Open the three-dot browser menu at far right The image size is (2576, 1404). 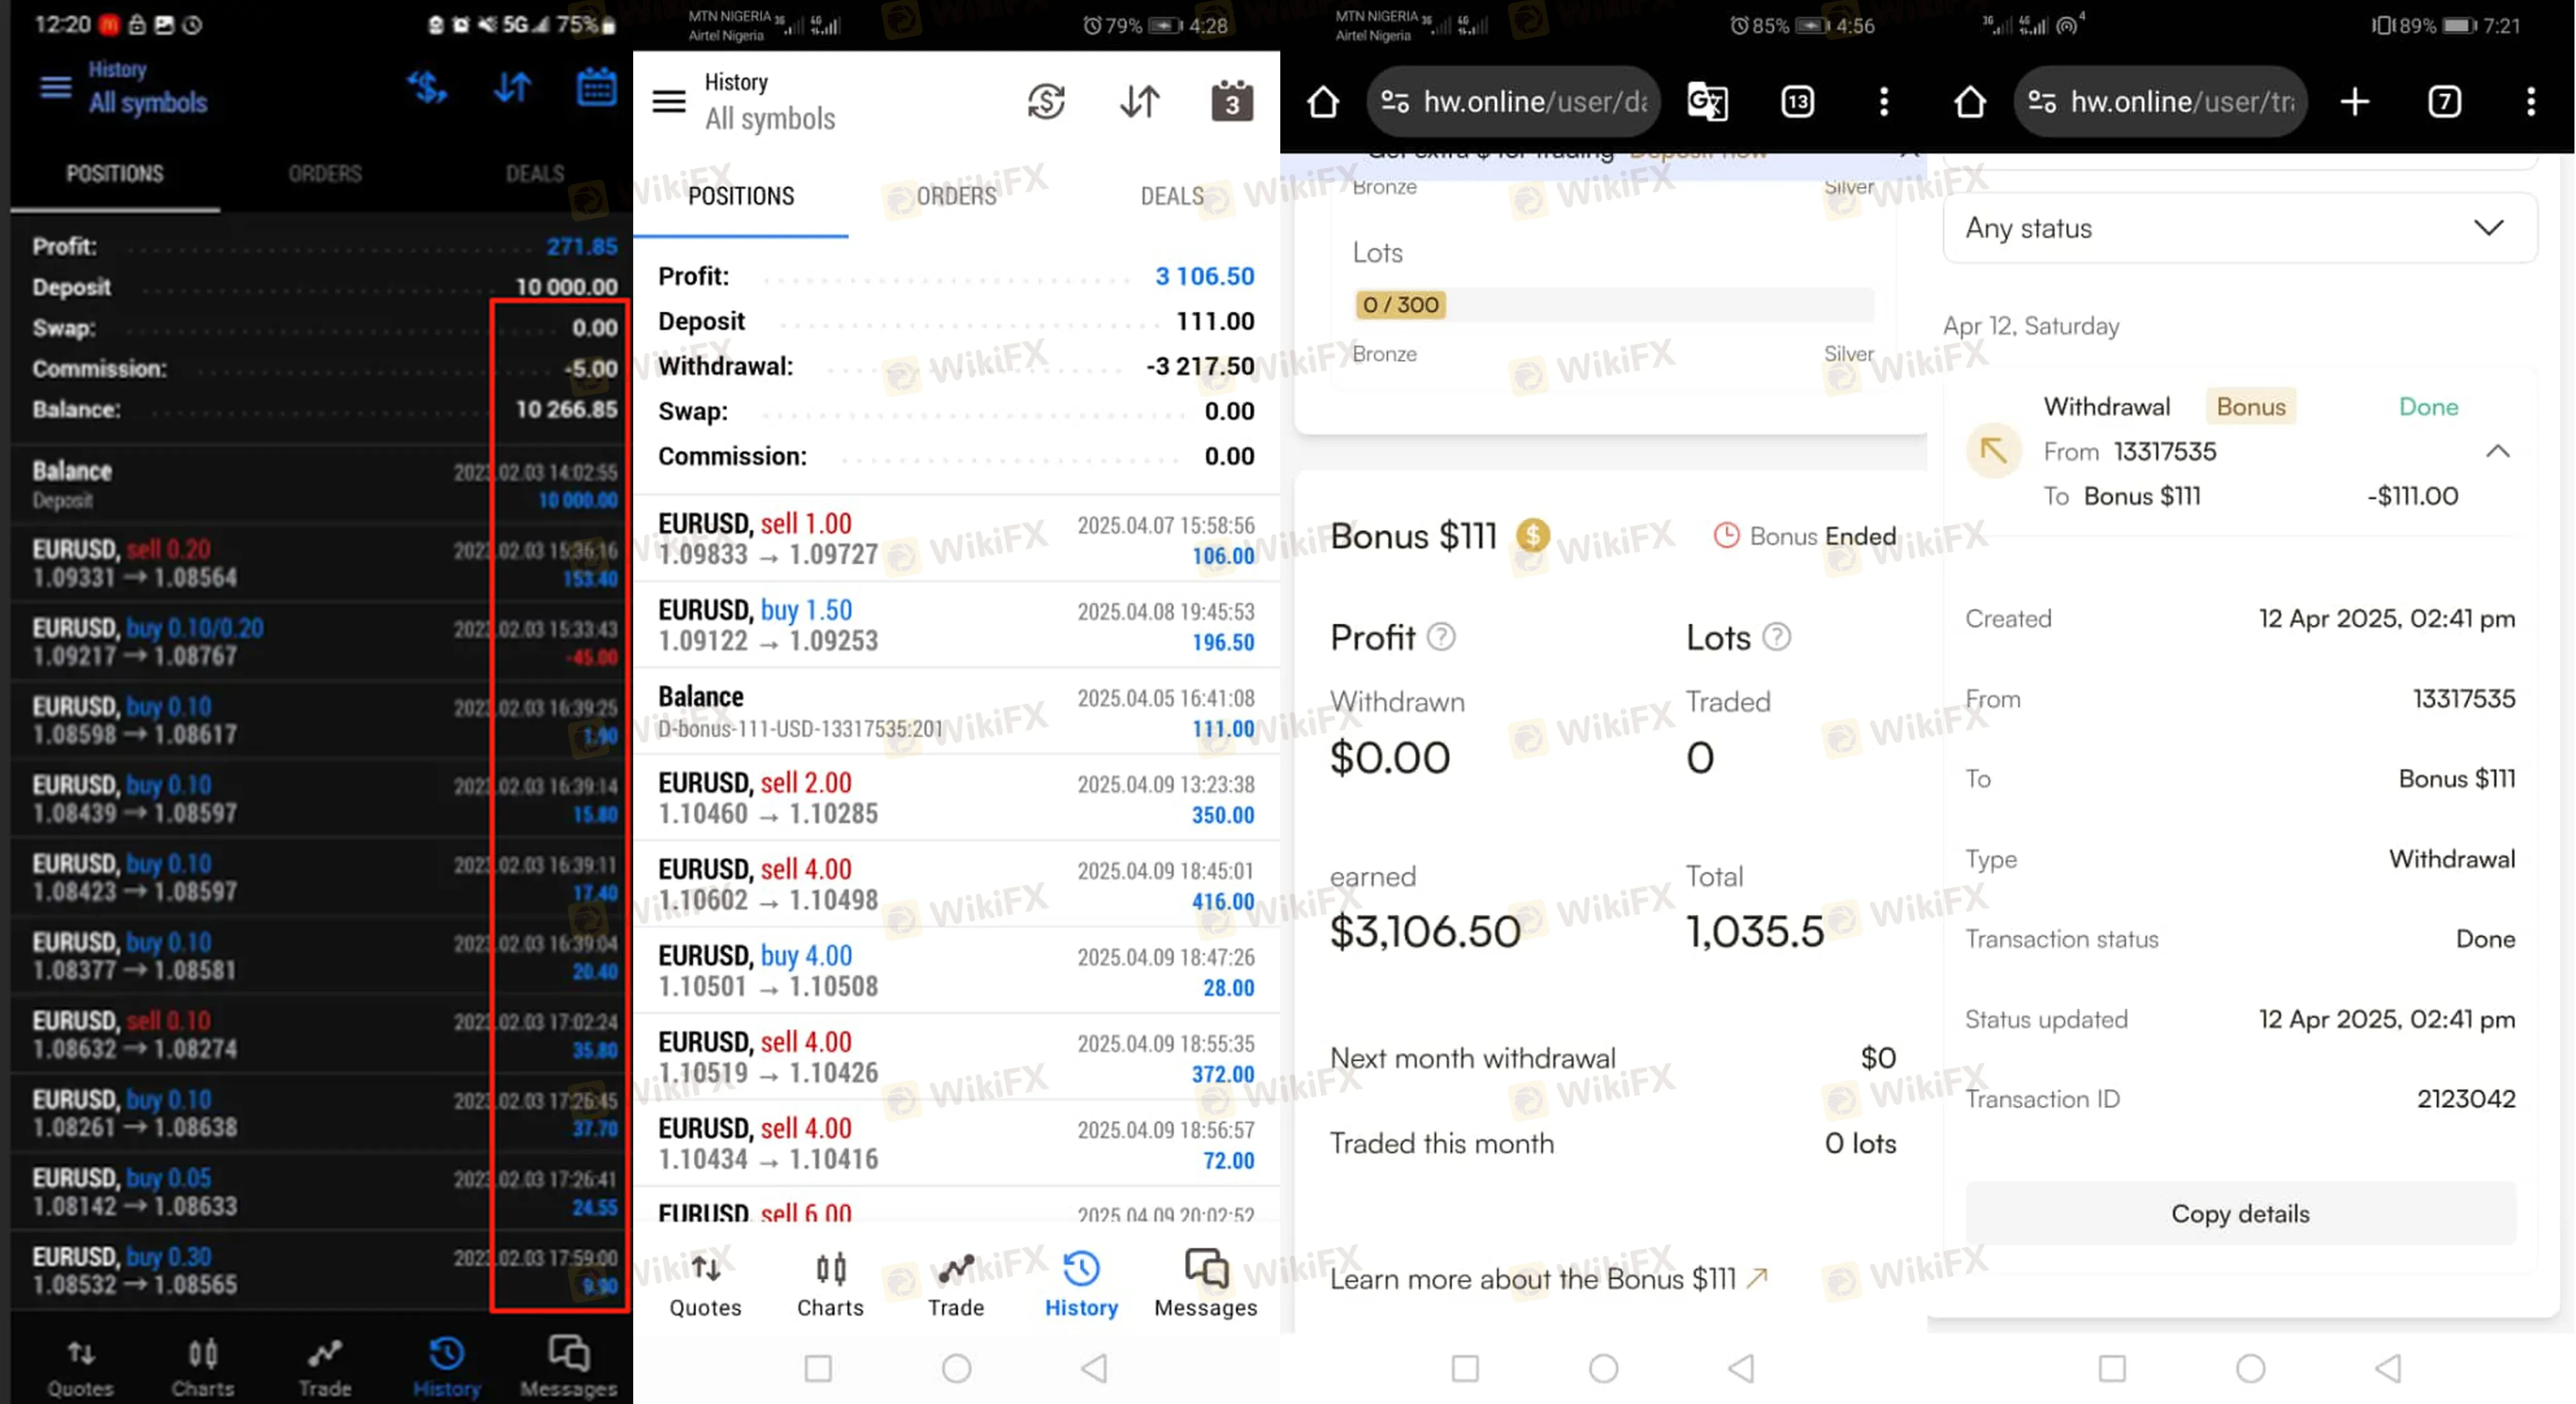[2530, 101]
